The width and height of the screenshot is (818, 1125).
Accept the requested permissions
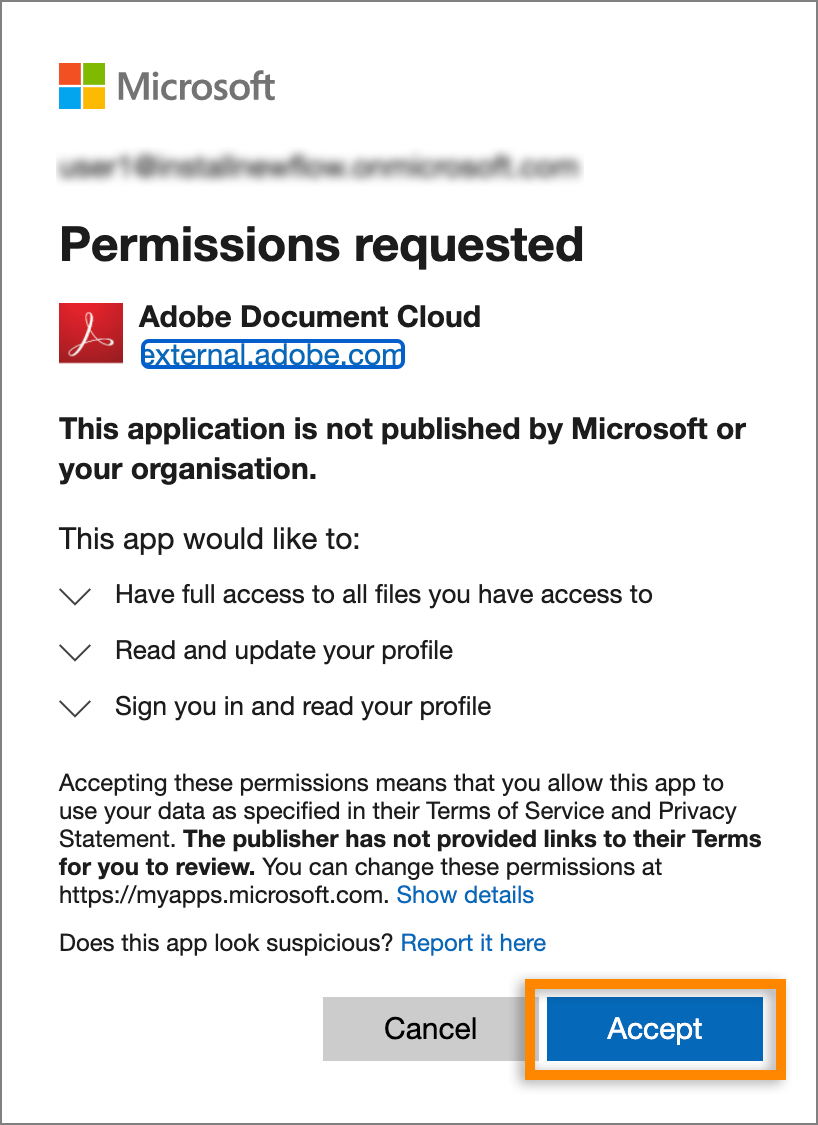point(654,1029)
